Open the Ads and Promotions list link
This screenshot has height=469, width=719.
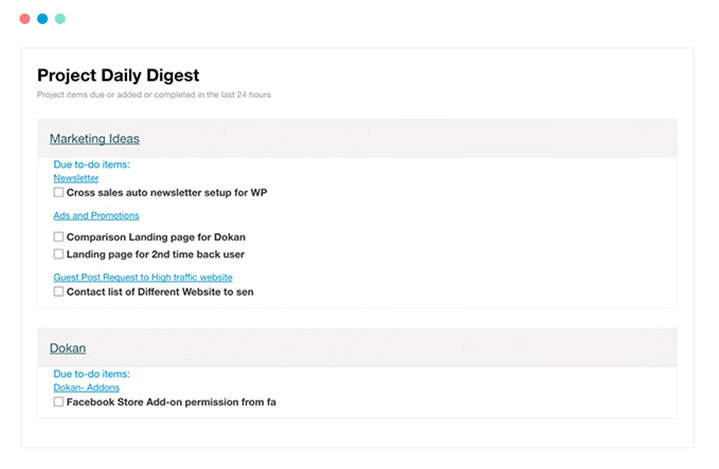pos(96,215)
